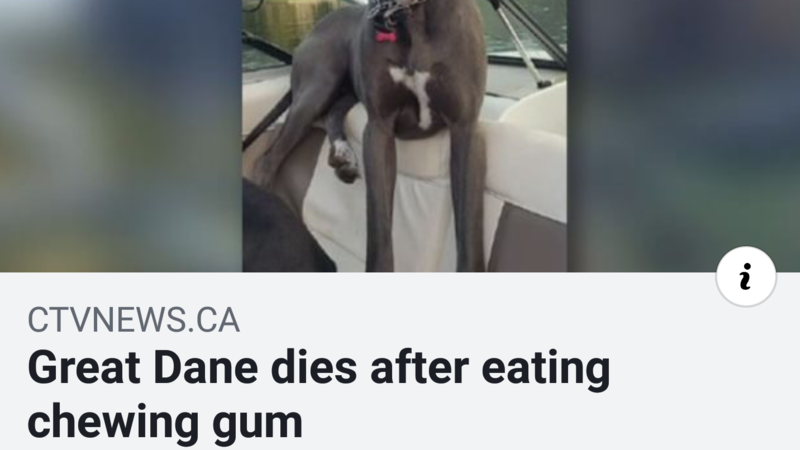This screenshot has height=450, width=800.
Task: Click the CTVNEWS.CA source label
Action: [x=134, y=320]
